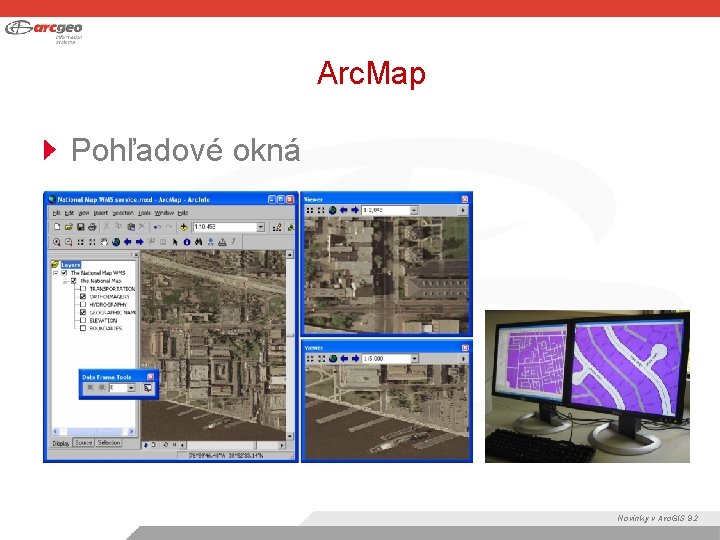Go back to previous extent in ArcMap

(x=128, y=242)
